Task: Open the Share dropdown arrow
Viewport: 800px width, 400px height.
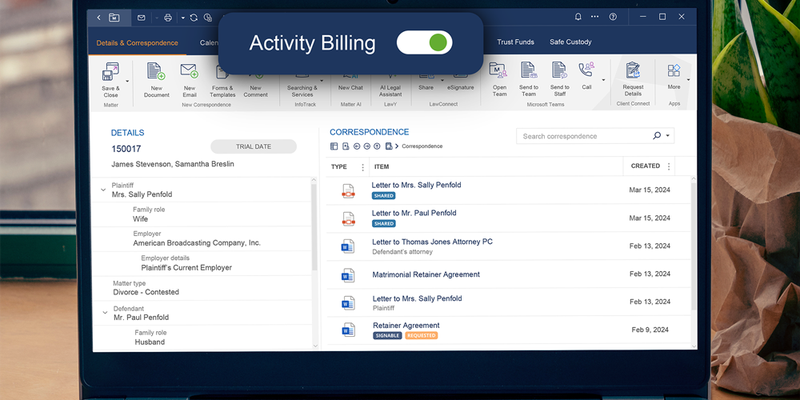Action: coord(442,80)
